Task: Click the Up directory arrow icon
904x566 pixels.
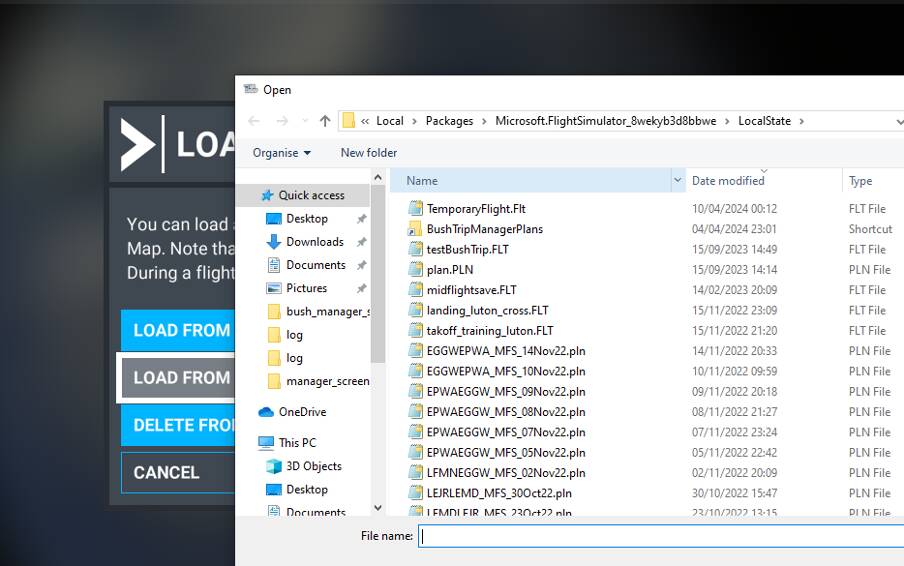Action: point(325,121)
